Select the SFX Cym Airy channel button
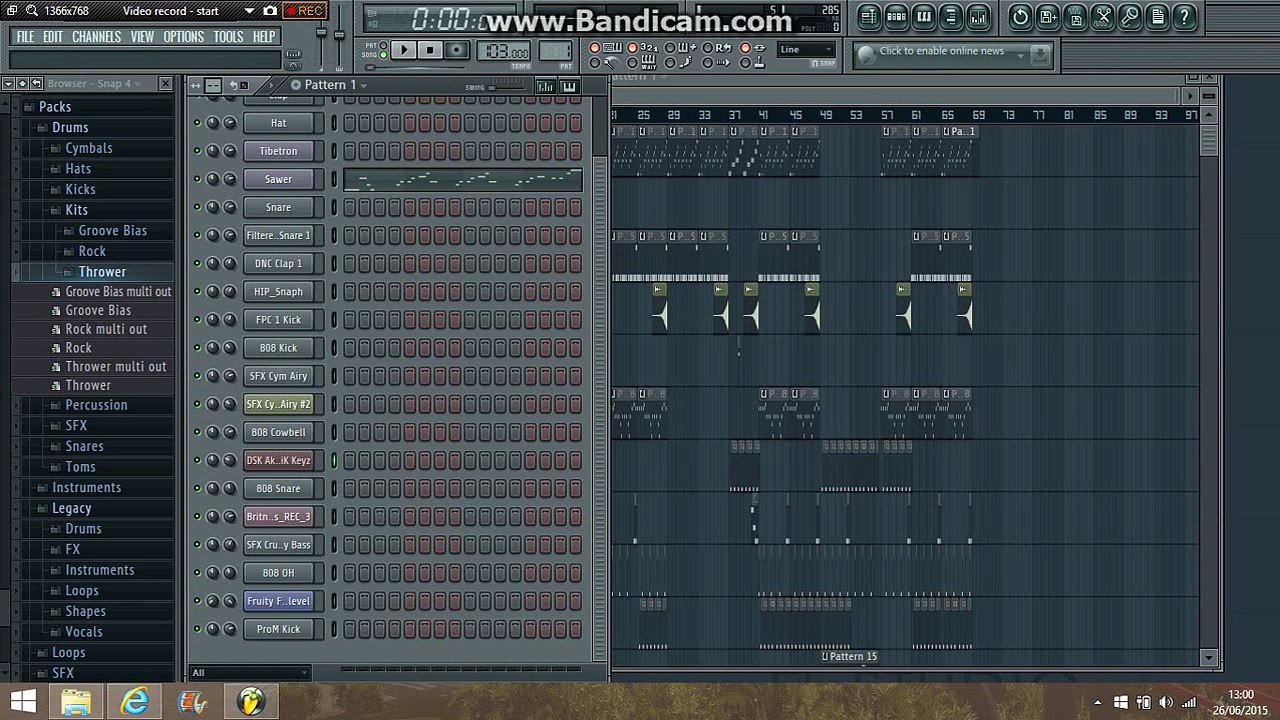 278,376
